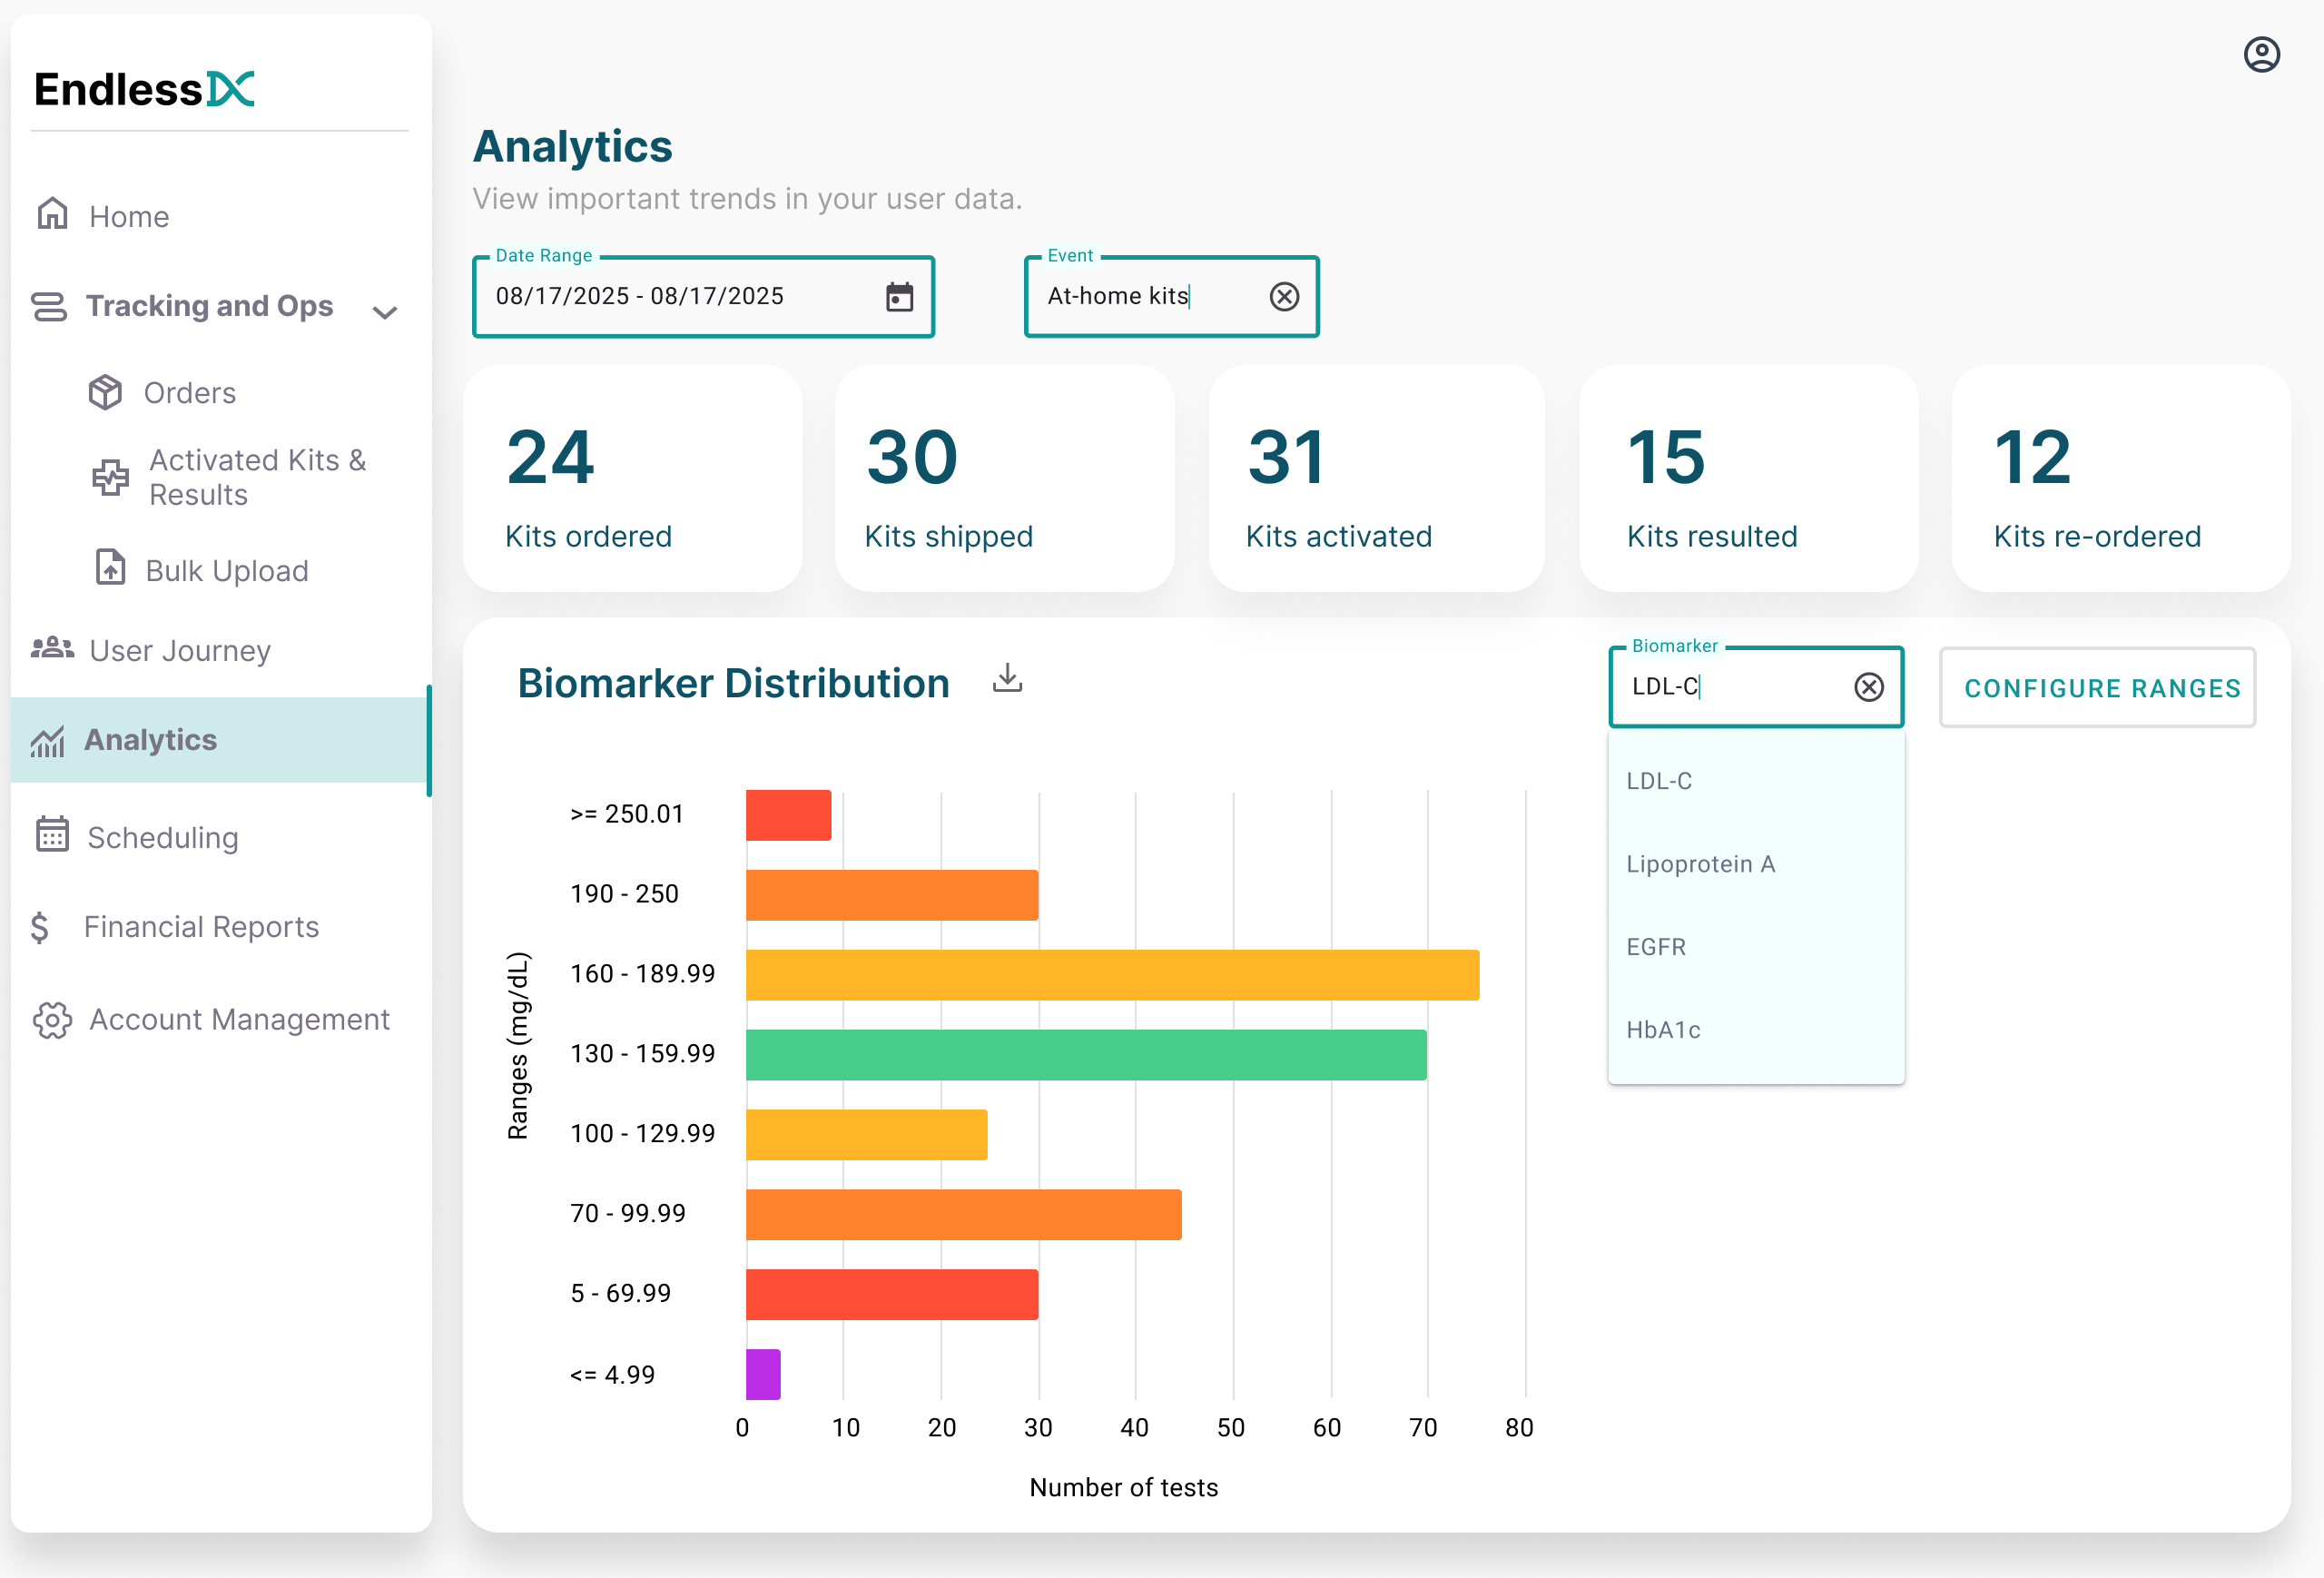This screenshot has width=2324, height=1578.
Task: Click the green 130 - 159.99 bar
Action: (x=1085, y=1055)
